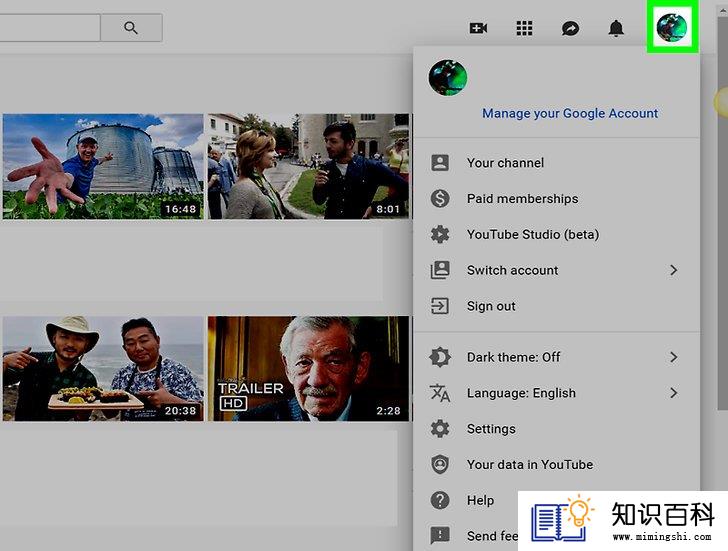Screen dimensions: 728x551
Task: Click the search magnifier button
Action: click(x=131, y=28)
